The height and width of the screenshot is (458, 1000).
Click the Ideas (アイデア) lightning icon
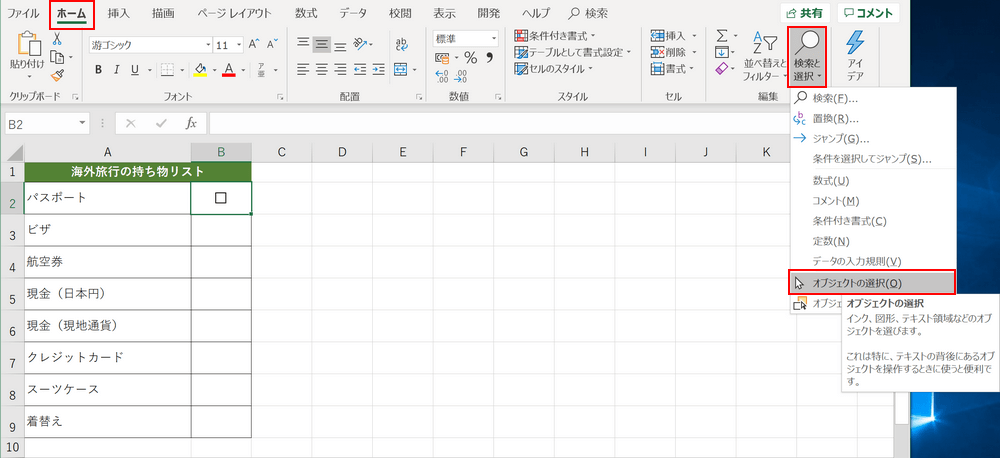point(855,57)
